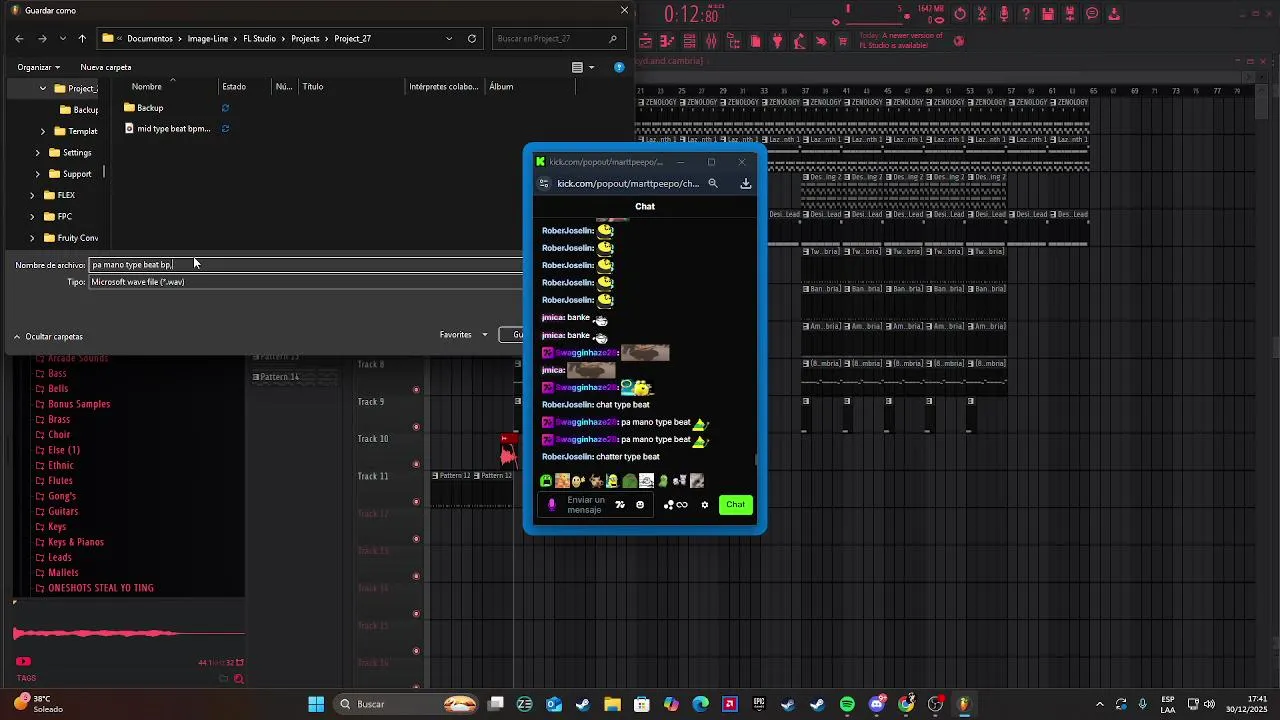This screenshot has width=1280, height=720.
Task: Open Epic Games from the taskbar
Action: click(x=759, y=704)
